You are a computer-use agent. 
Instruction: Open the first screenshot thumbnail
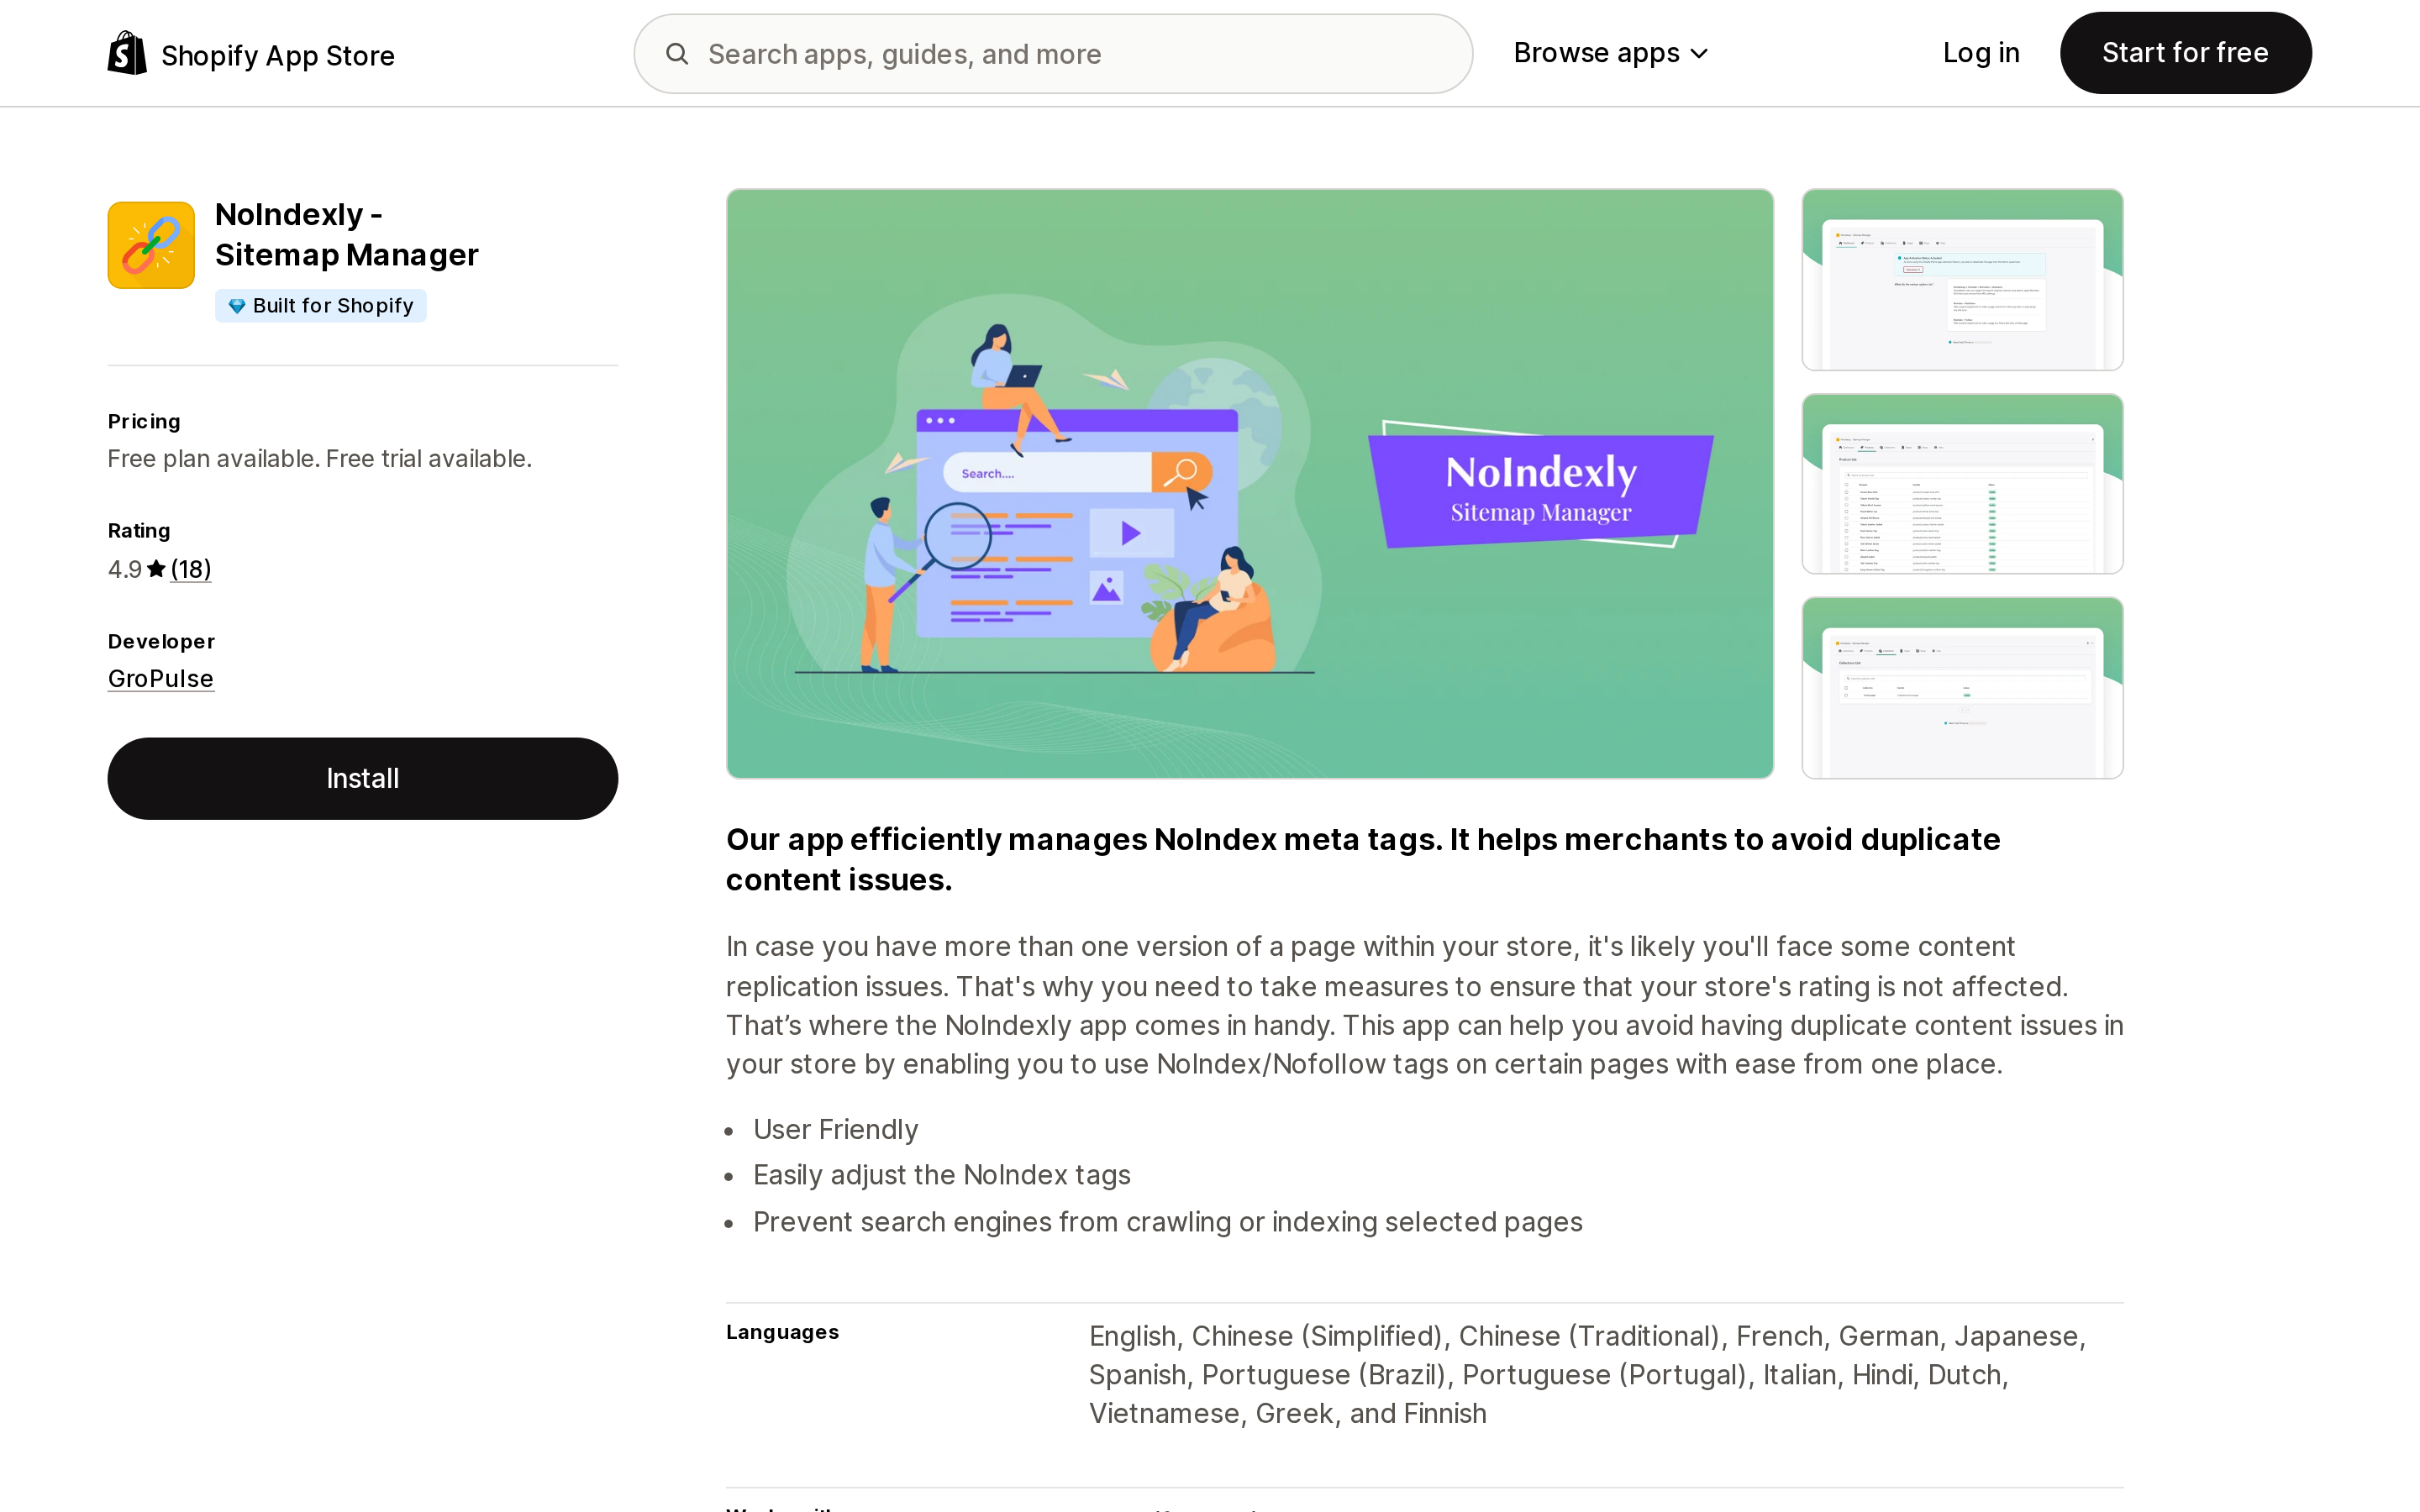[x=1962, y=280]
